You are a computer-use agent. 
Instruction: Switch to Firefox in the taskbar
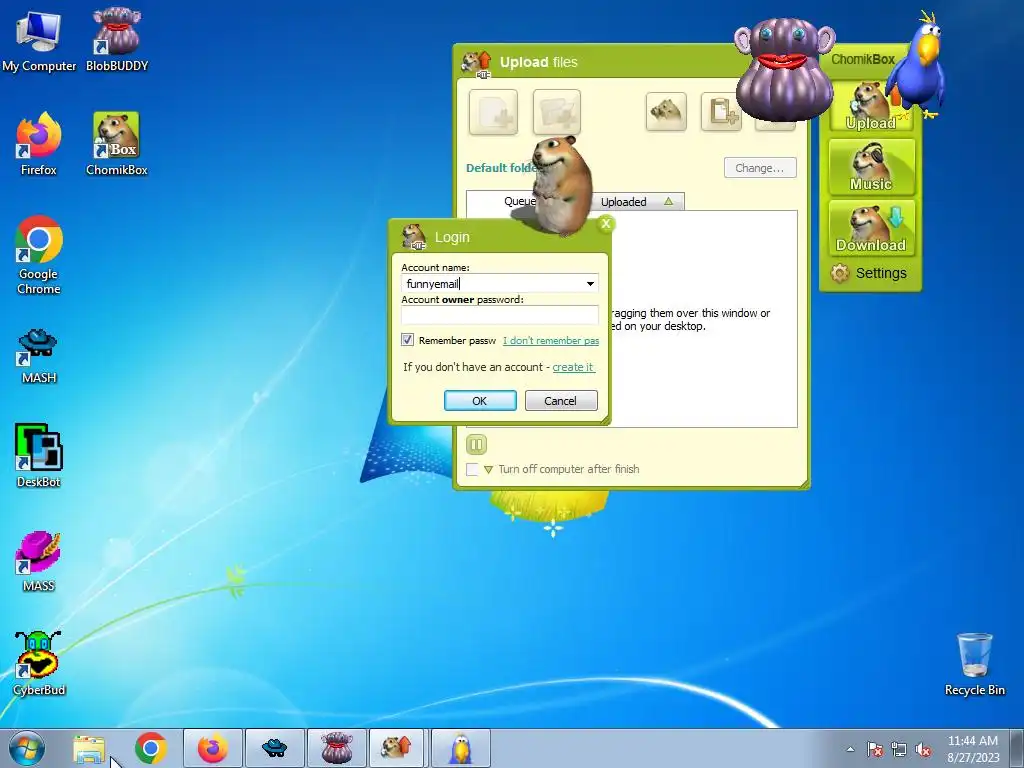(213, 748)
